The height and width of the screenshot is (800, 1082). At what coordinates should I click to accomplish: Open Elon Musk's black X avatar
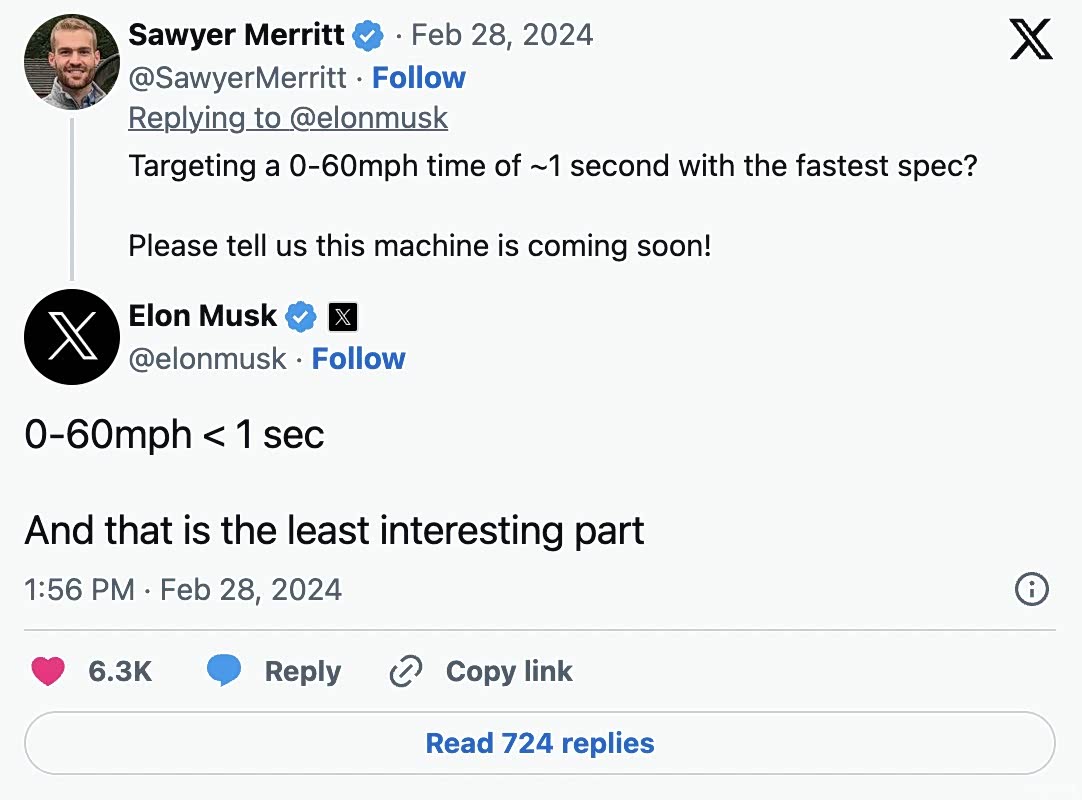pos(72,337)
